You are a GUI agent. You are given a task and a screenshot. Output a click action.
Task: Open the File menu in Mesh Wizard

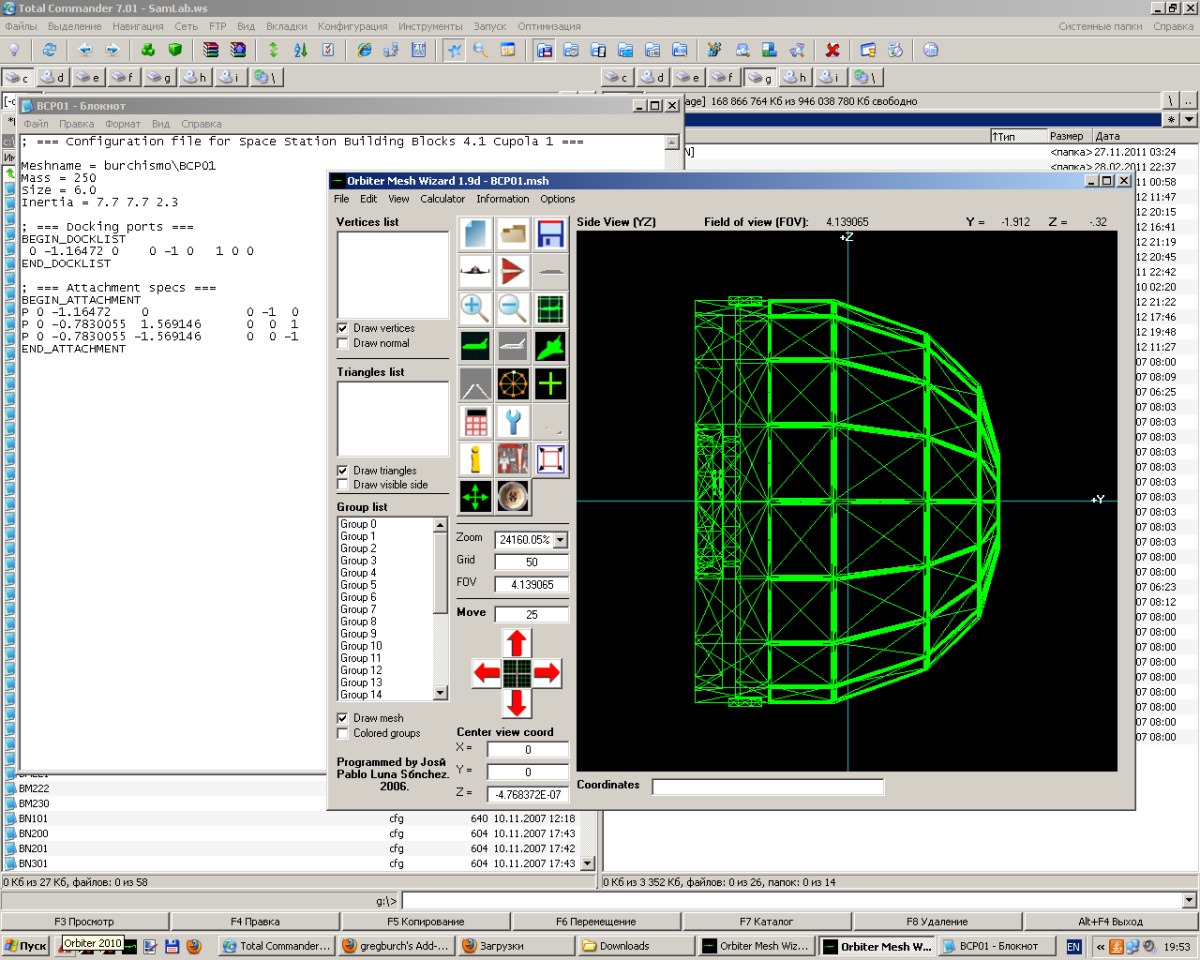[x=342, y=199]
